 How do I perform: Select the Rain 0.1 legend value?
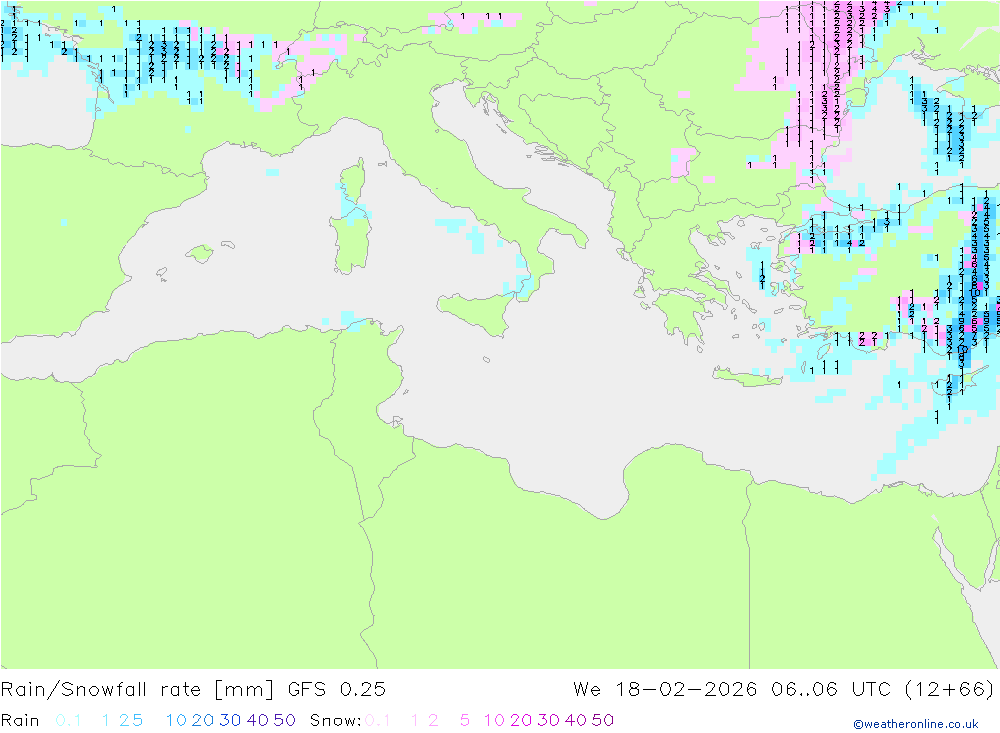pos(68,720)
